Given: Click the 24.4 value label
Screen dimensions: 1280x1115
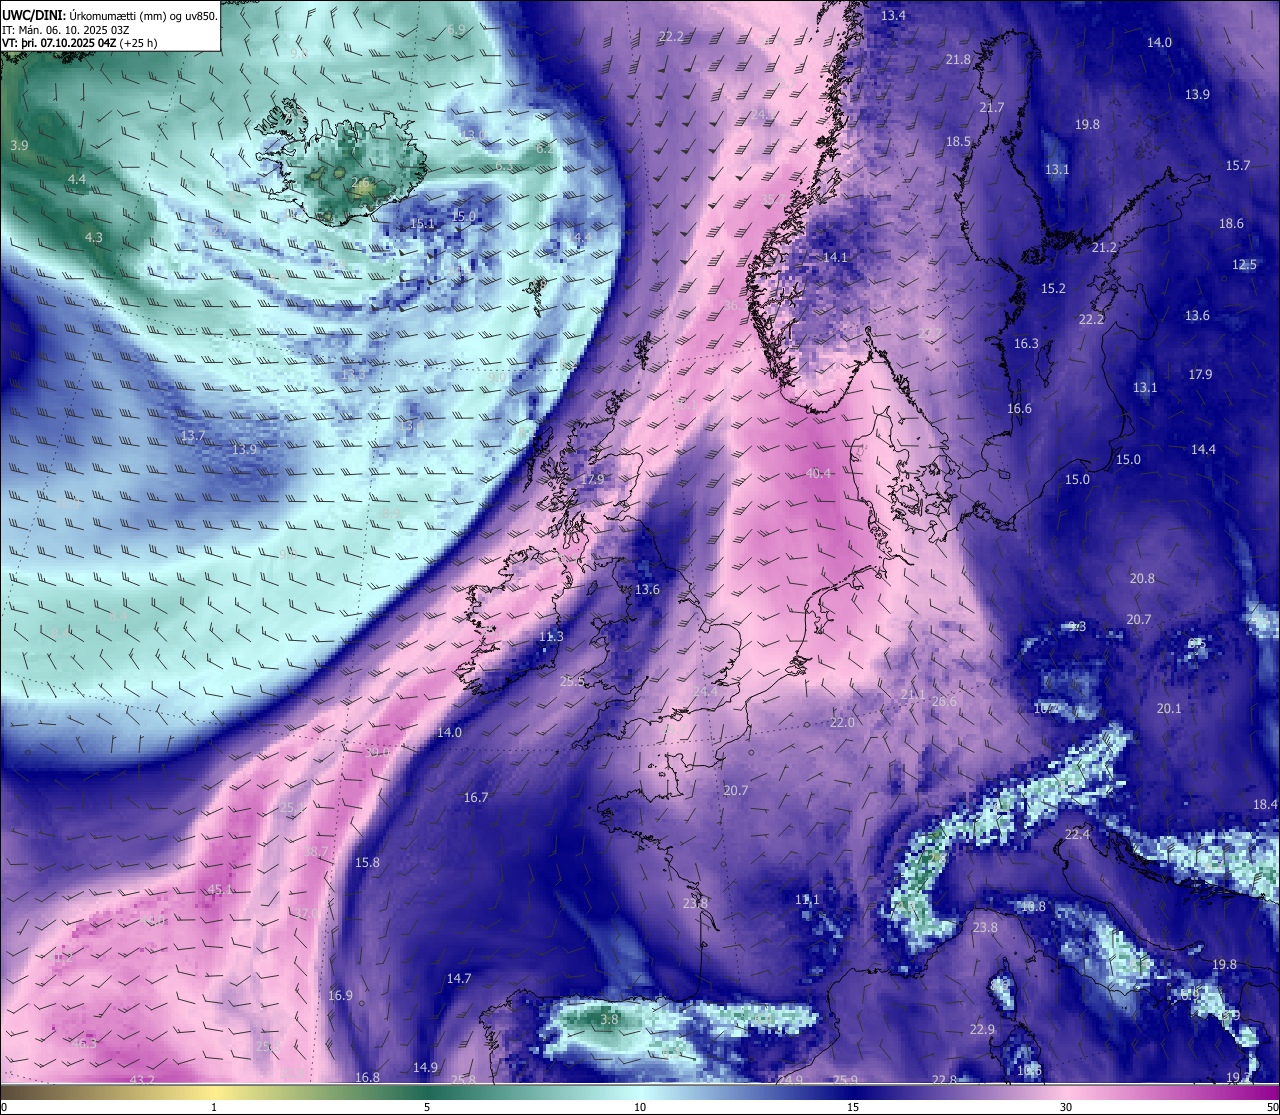Looking at the screenshot, I should point(705,691).
